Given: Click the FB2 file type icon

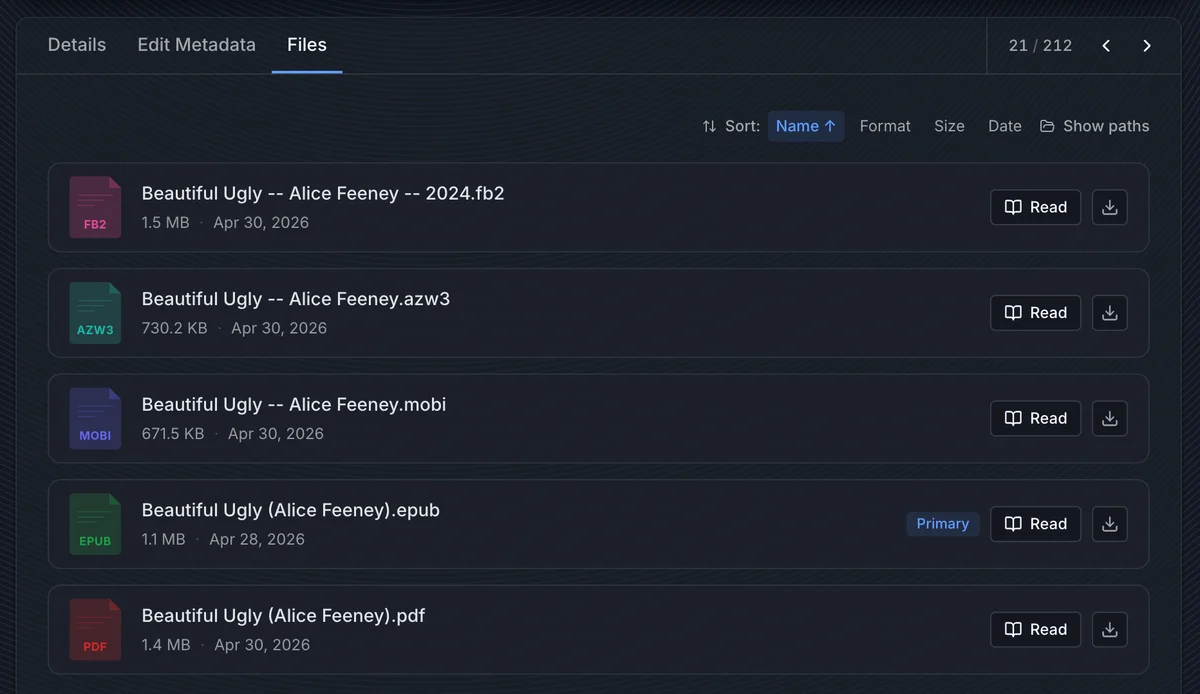Looking at the screenshot, I should point(95,207).
